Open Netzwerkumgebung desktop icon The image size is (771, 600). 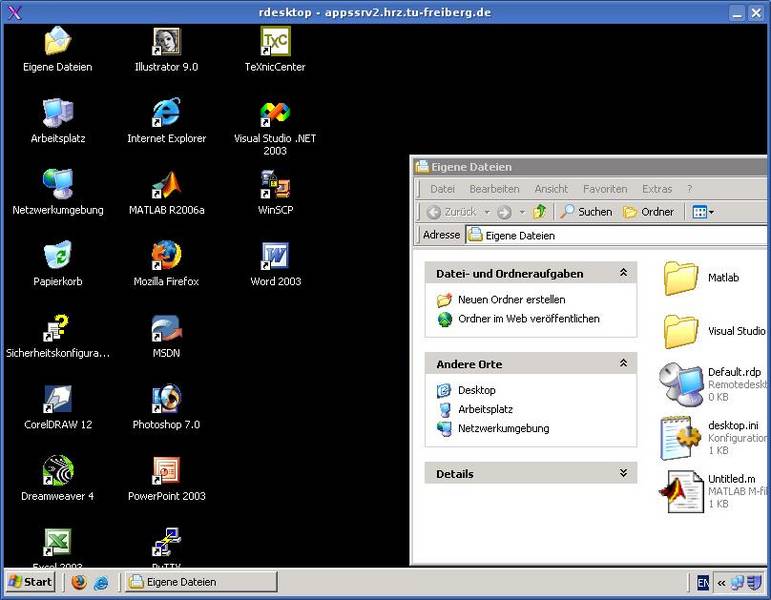pyautogui.click(x=58, y=192)
